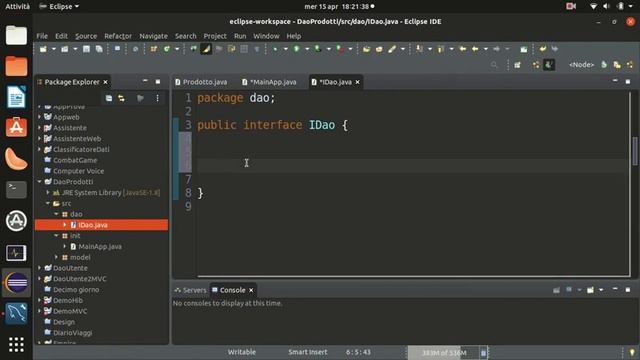The width and height of the screenshot is (640, 360).
Task: Open the Eclipse icon in Ubuntu dock
Action: 16,282
